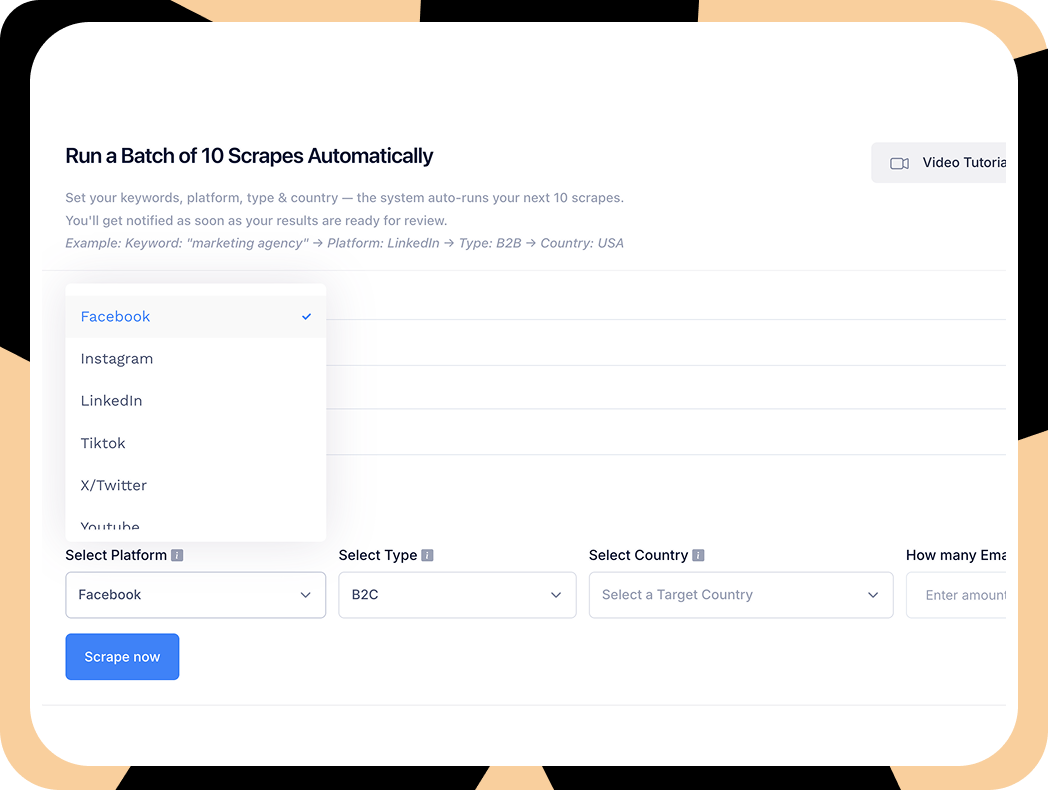Click chevron arrow in B2C type dropdown
This screenshot has height=790, width=1048.
click(x=556, y=595)
